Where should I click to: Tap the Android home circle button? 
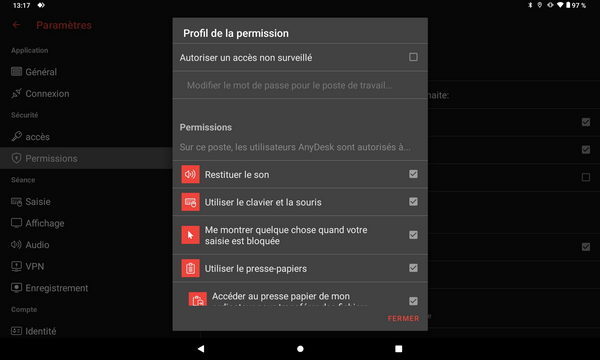(300, 349)
